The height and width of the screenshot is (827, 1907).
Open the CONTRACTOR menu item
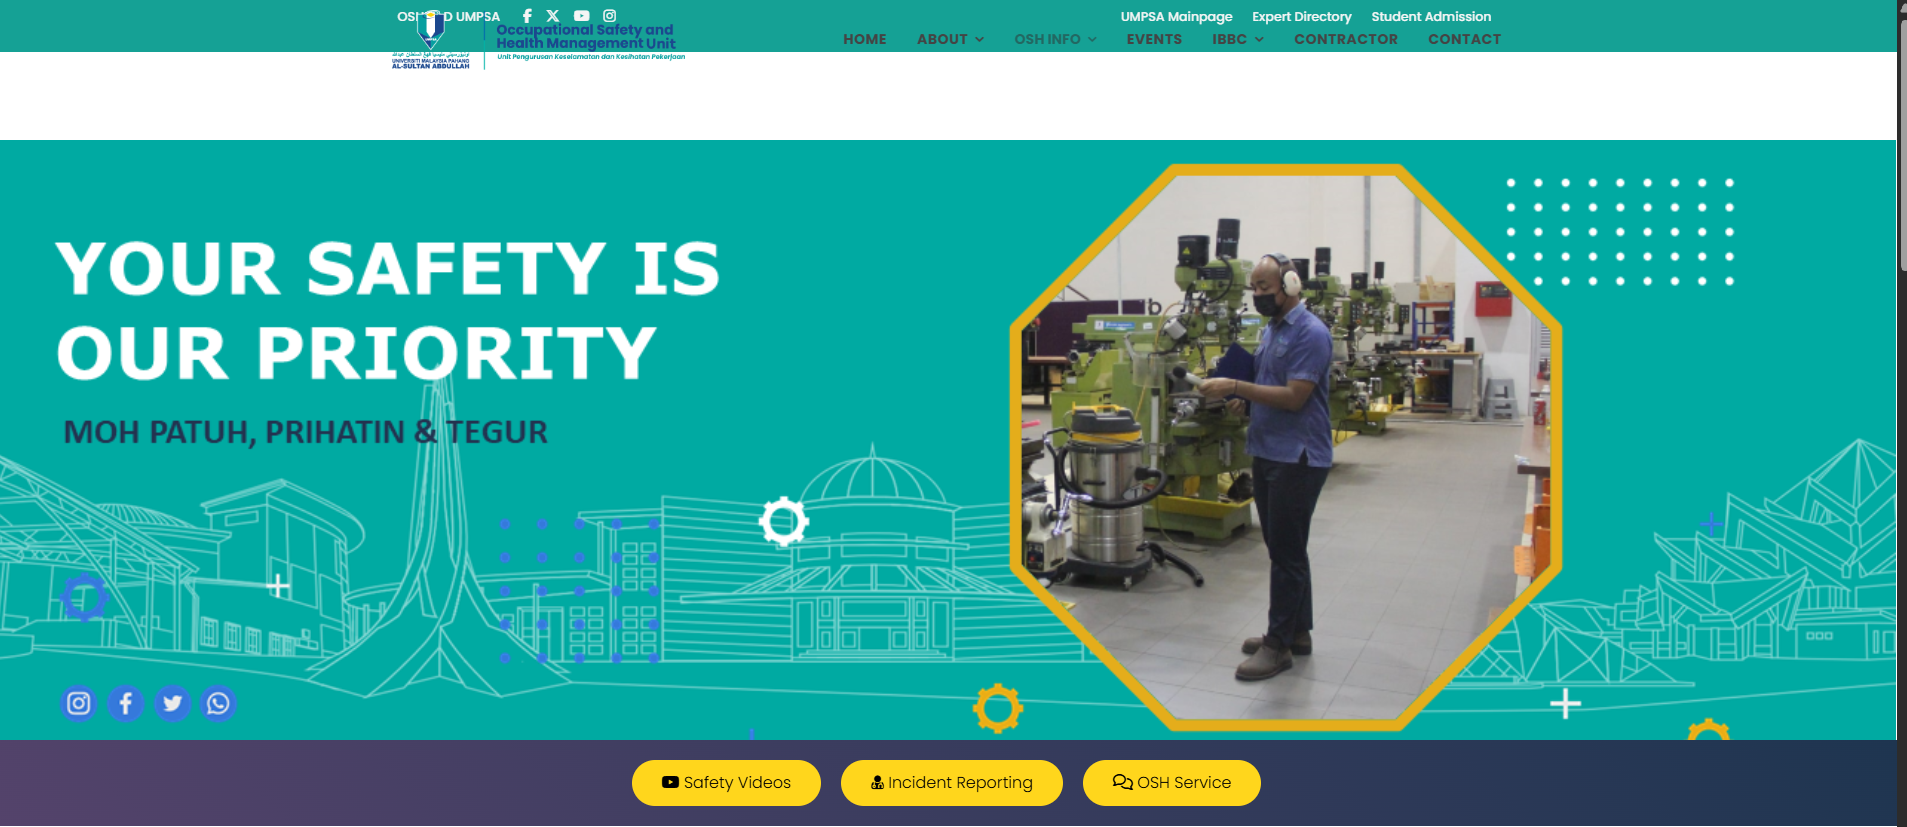[1345, 39]
